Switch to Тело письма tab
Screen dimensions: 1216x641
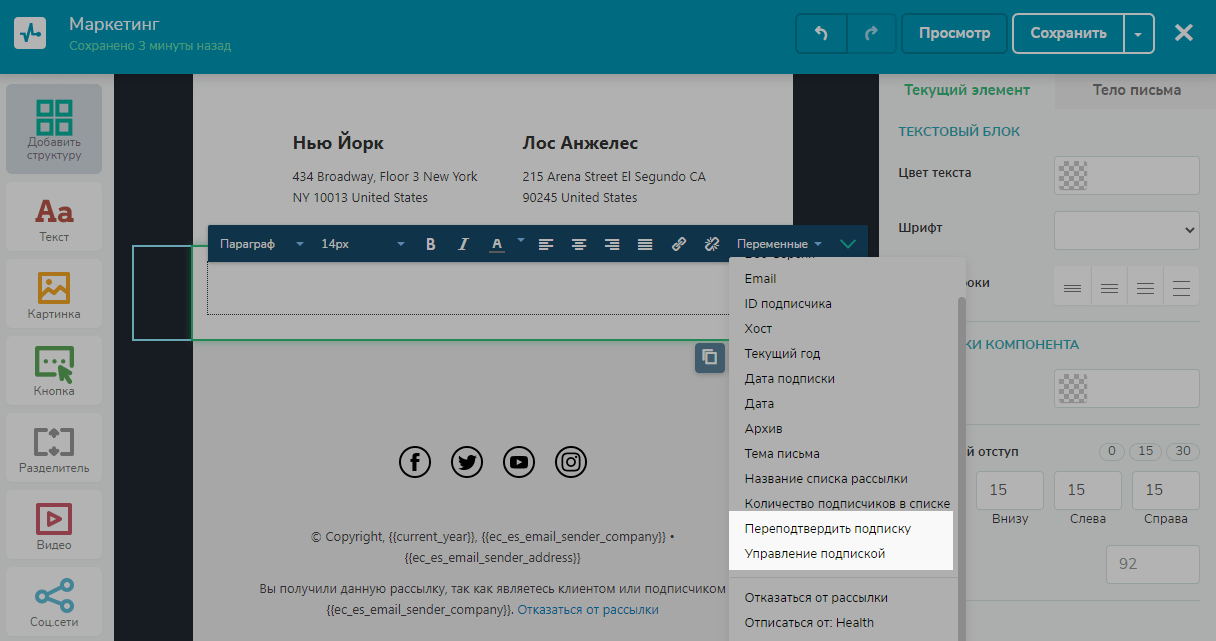(x=1136, y=90)
